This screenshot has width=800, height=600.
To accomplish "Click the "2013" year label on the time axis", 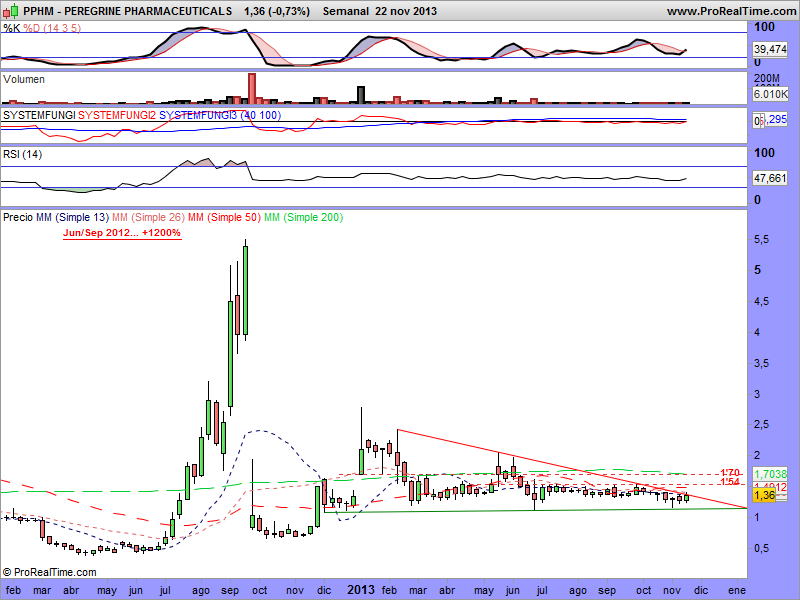I will 361,590.
